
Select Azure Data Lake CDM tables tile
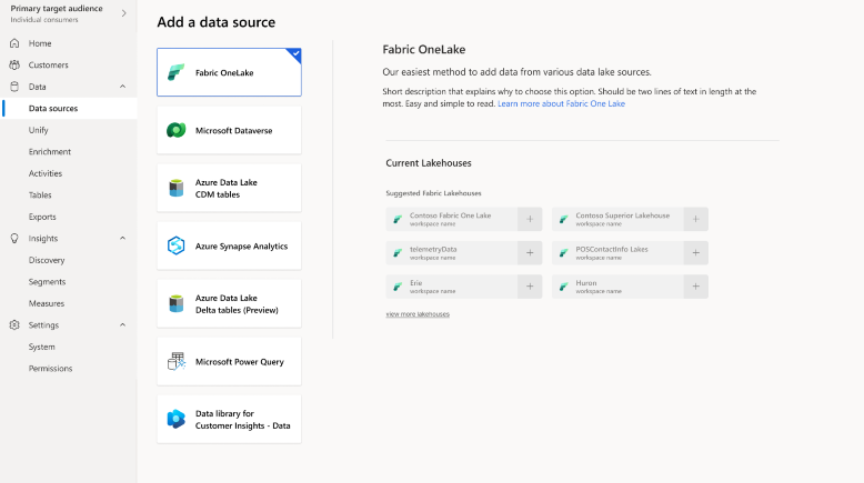point(229,188)
